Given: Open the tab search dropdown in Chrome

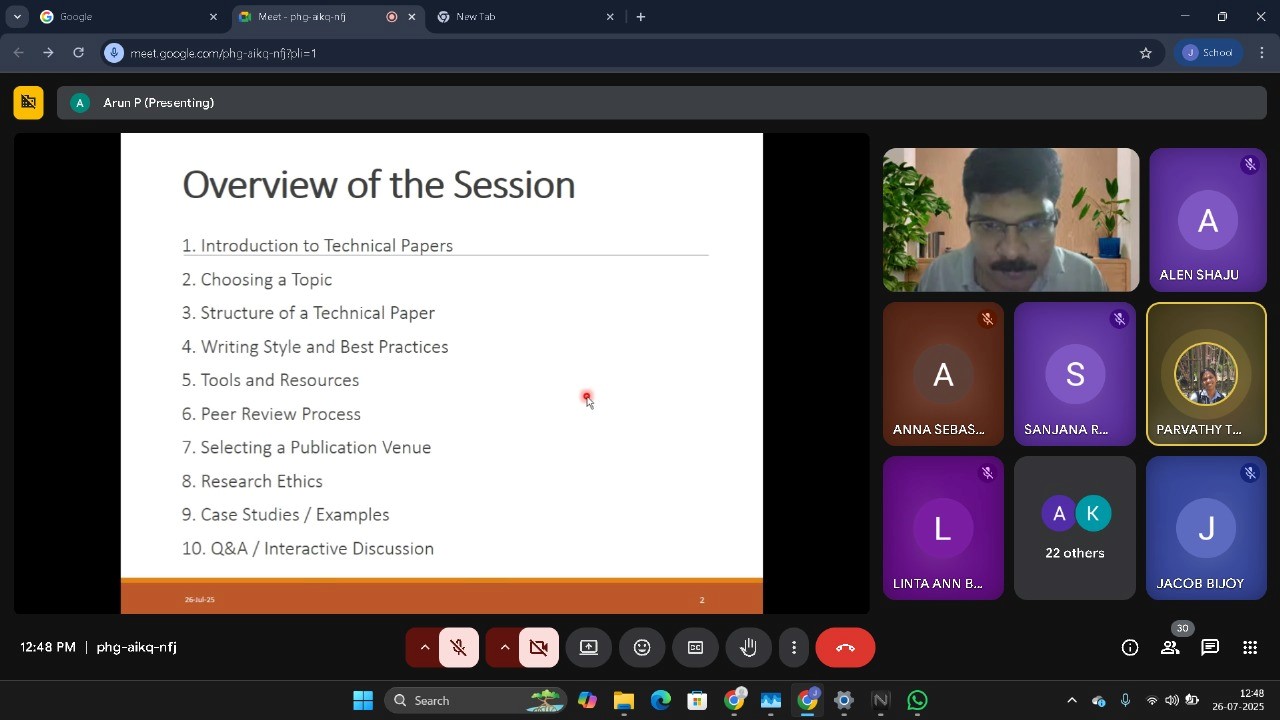Looking at the screenshot, I should pyautogui.click(x=17, y=17).
